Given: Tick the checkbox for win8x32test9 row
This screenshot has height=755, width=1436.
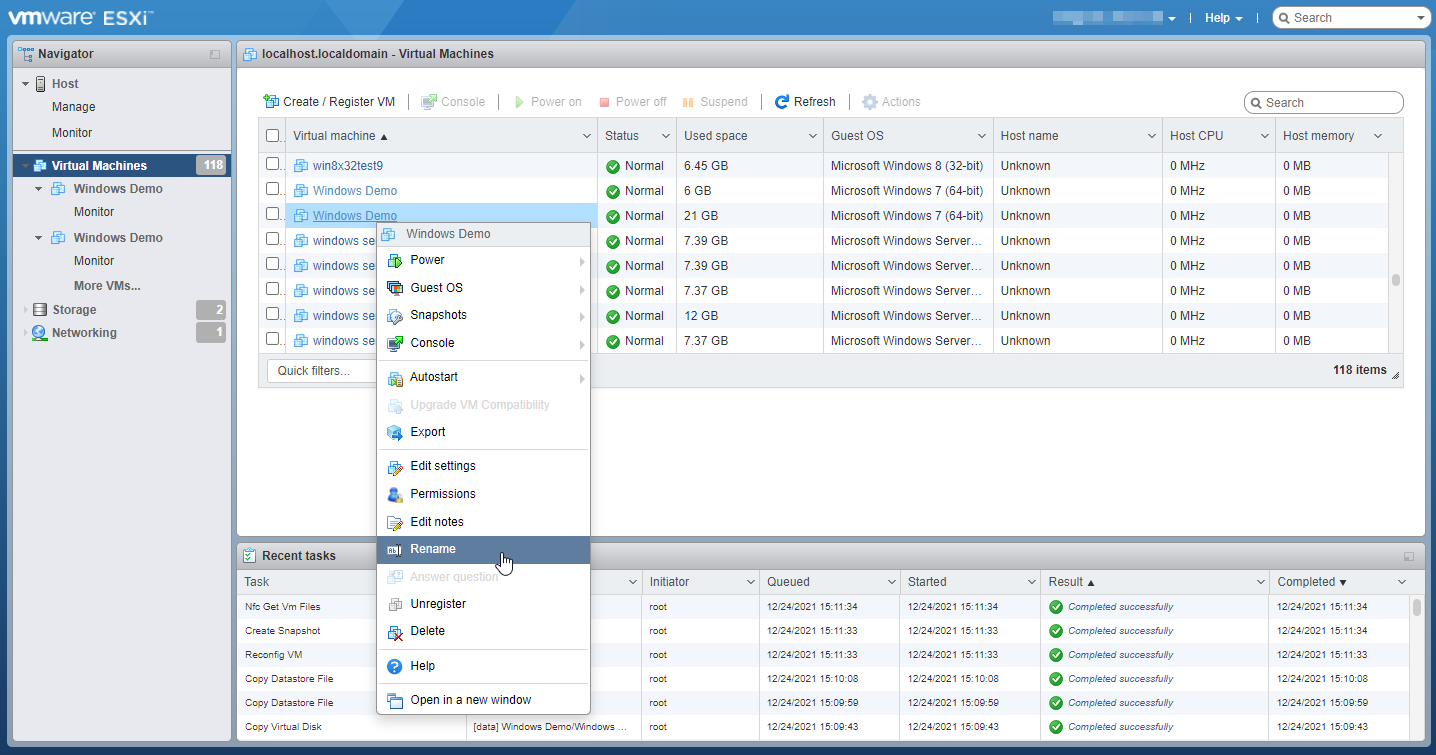Looking at the screenshot, I should coord(273,164).
